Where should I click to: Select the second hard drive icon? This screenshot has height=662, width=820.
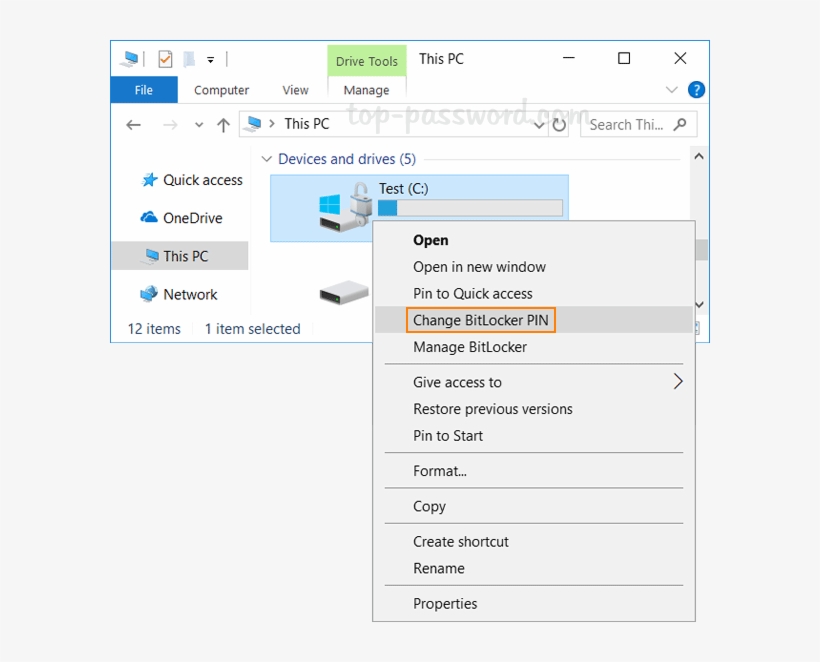[344, 293]
